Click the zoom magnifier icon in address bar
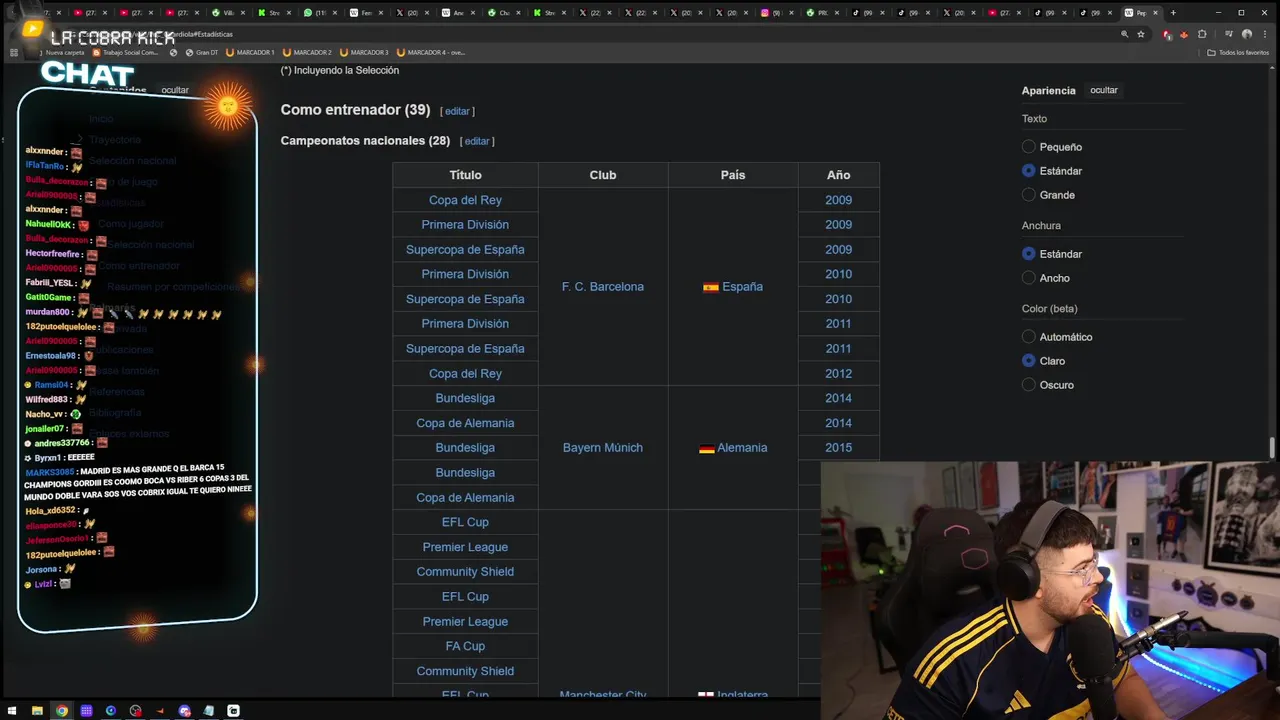 1124,34
